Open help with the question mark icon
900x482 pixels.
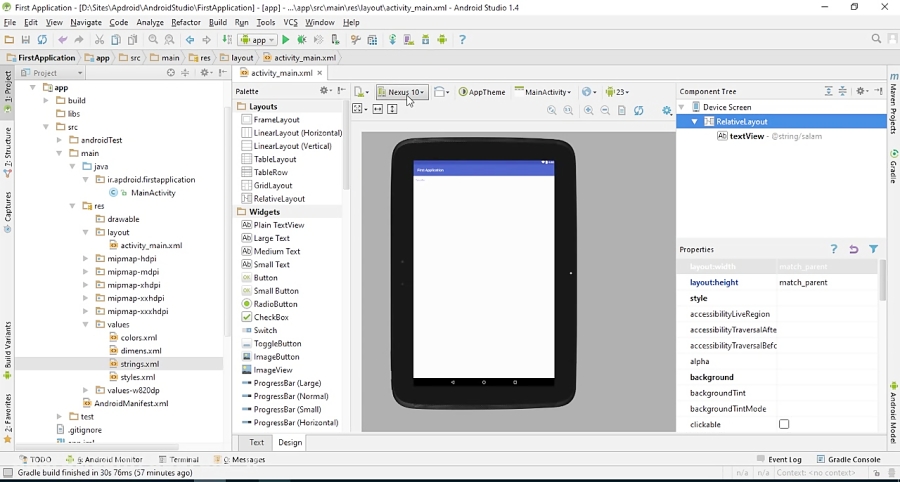(462, 40)
